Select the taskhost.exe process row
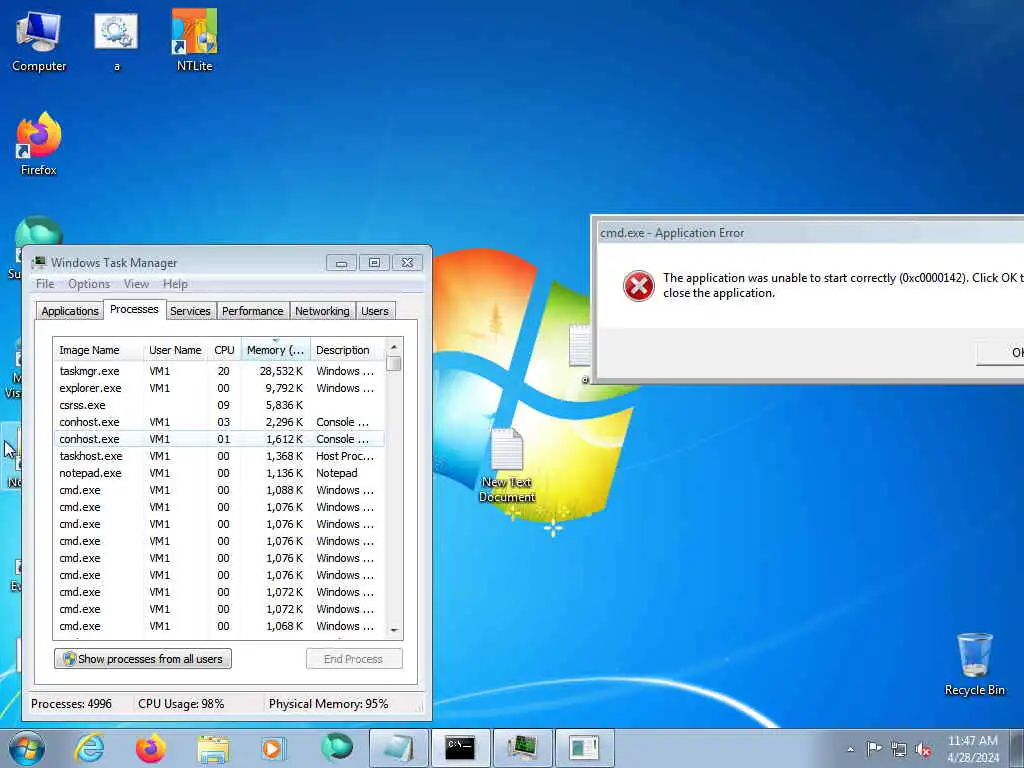The height and width of the screenshot is (768, 1024). click(219, 456)
